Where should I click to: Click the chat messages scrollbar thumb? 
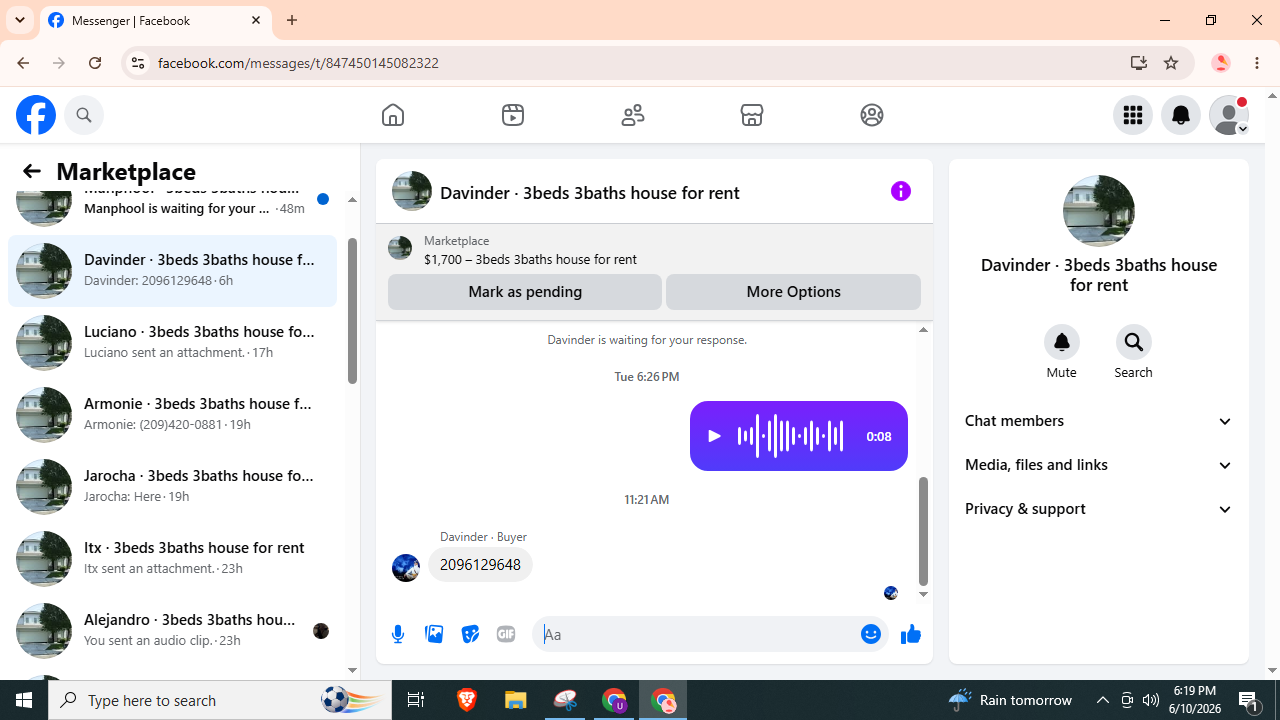tap(923, 531)
